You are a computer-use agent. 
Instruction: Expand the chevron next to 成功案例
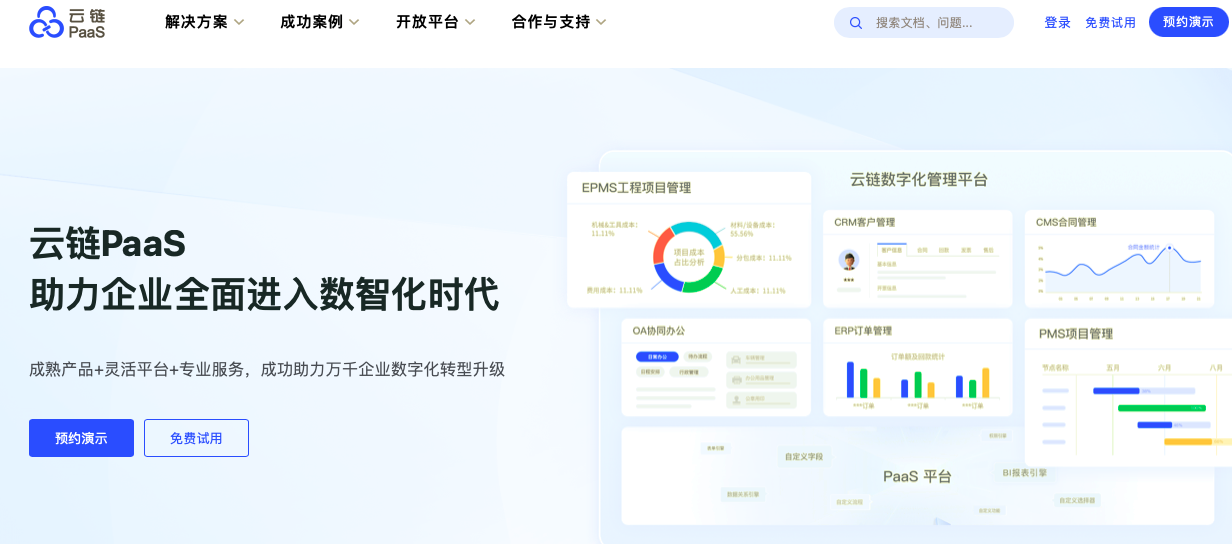[x=353, y=23]
